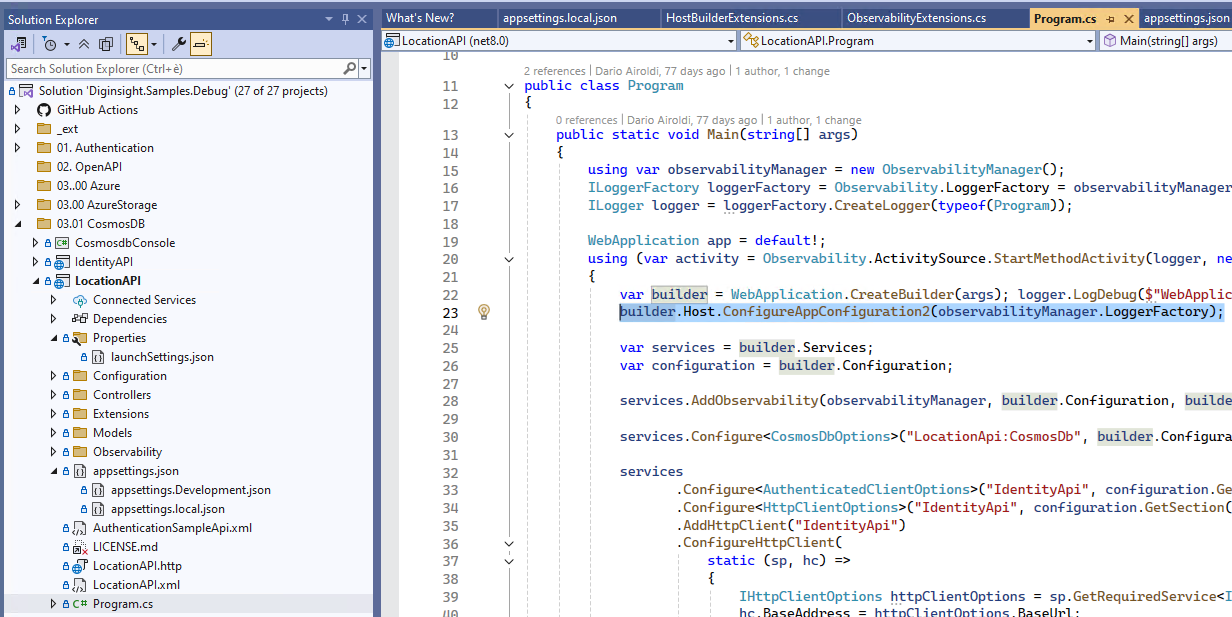The image size is (1232, 617).
Task: Switch to the appsettings.local.json tab
Action: pos(559,18)
